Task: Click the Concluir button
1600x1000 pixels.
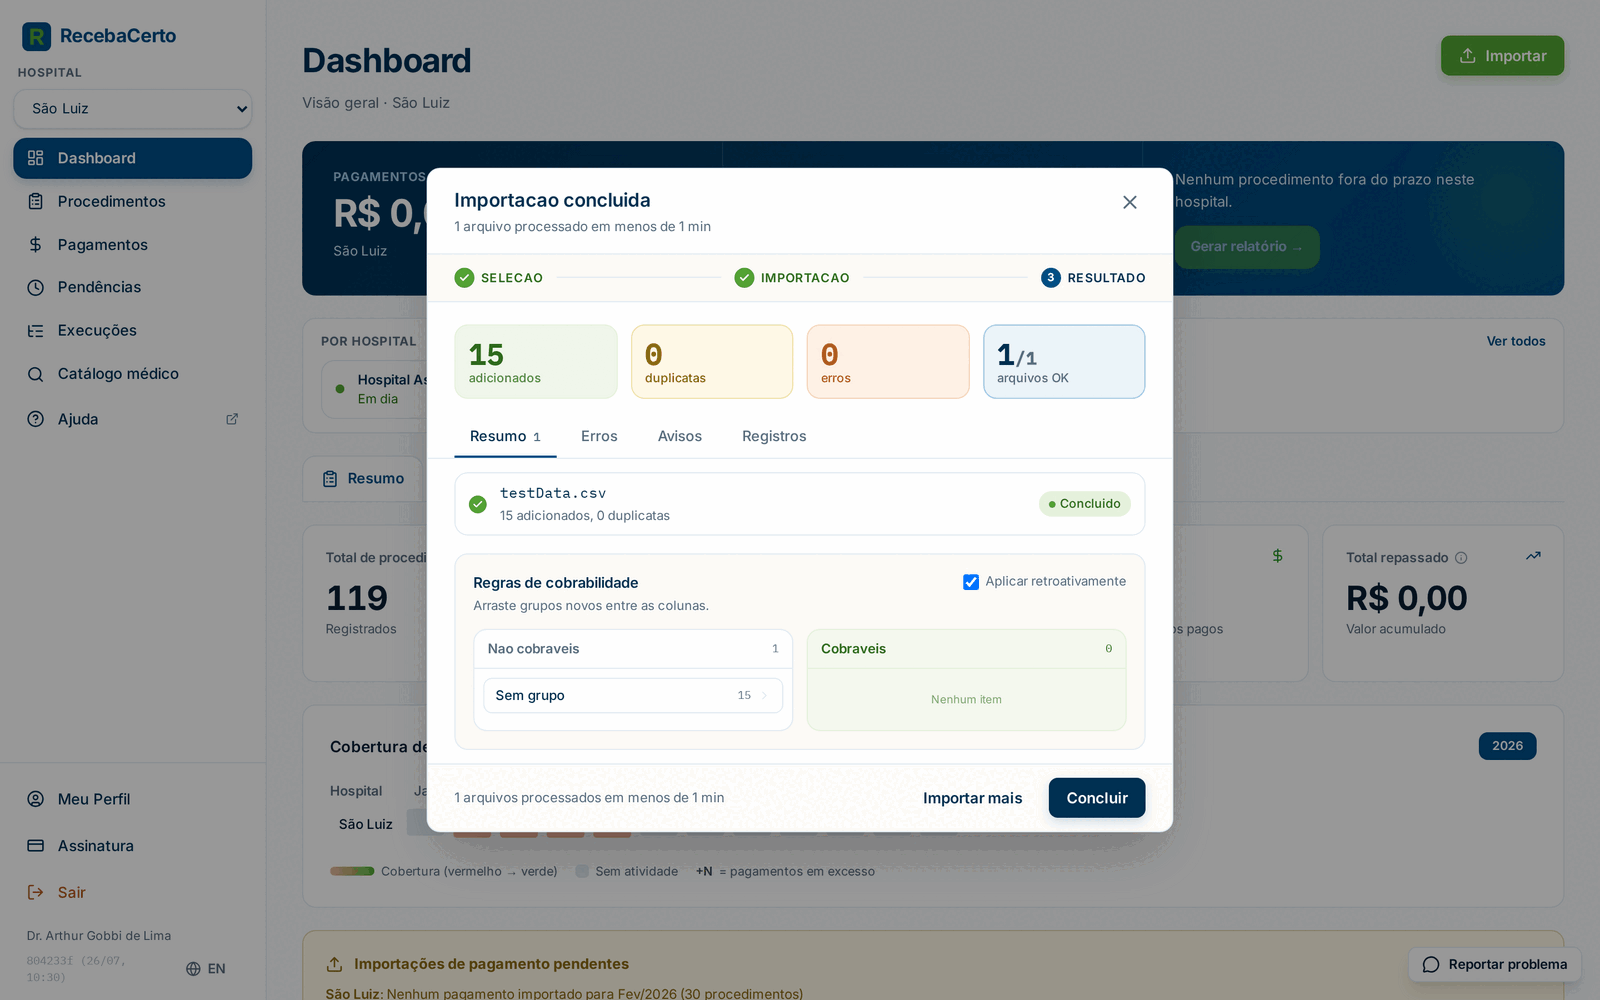Action: pyautogui.click(x=1097, y=798)
